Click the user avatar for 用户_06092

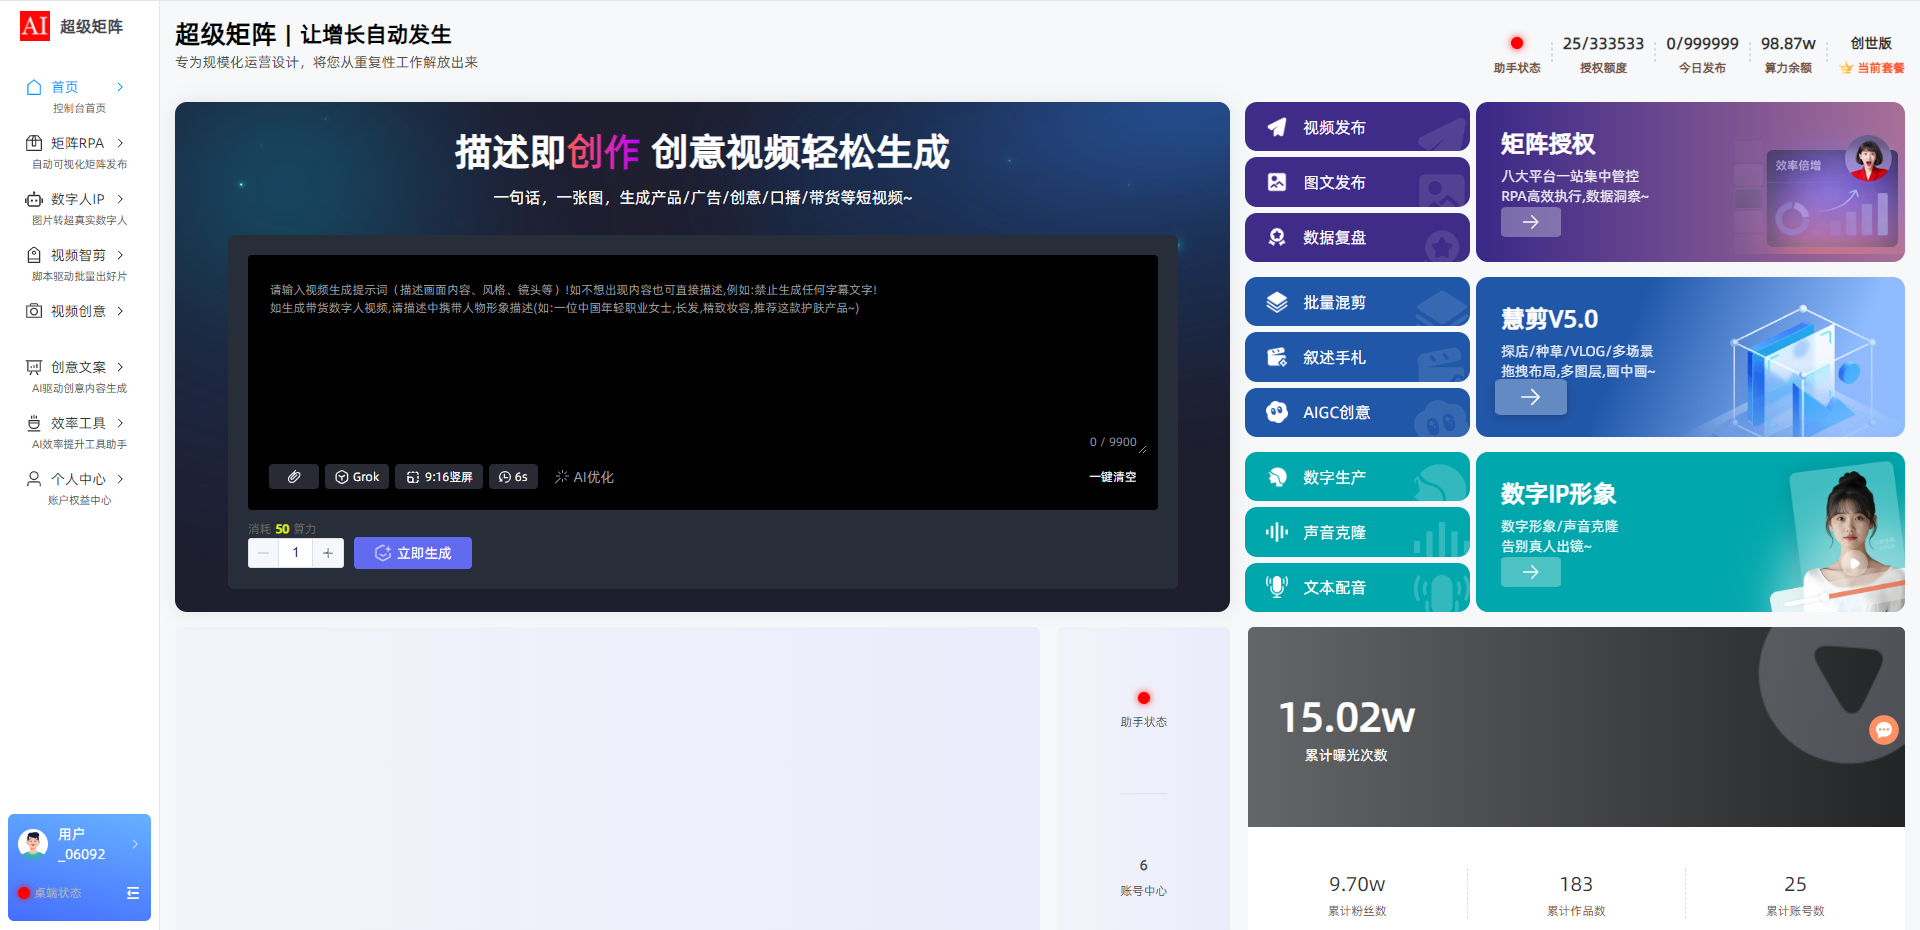33,844
